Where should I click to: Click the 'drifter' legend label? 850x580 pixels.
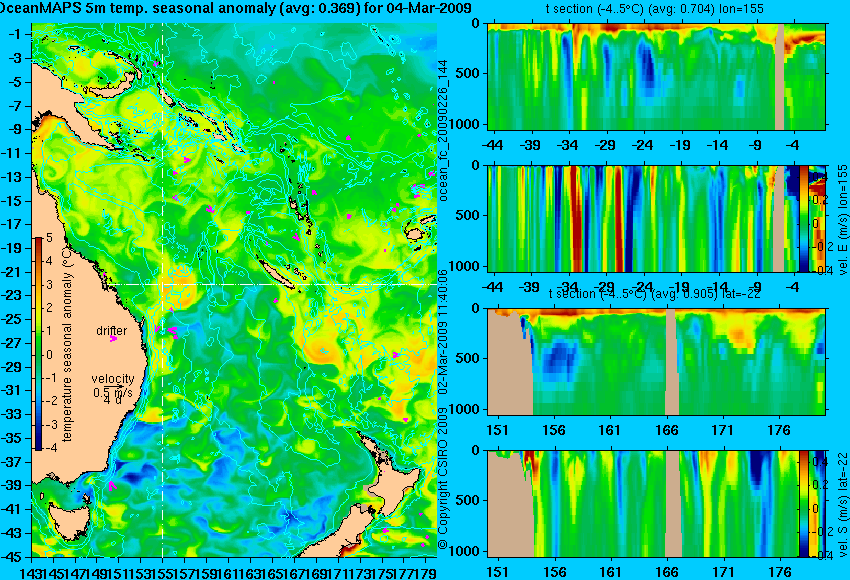pyautogui.click(x=112, y=331)
